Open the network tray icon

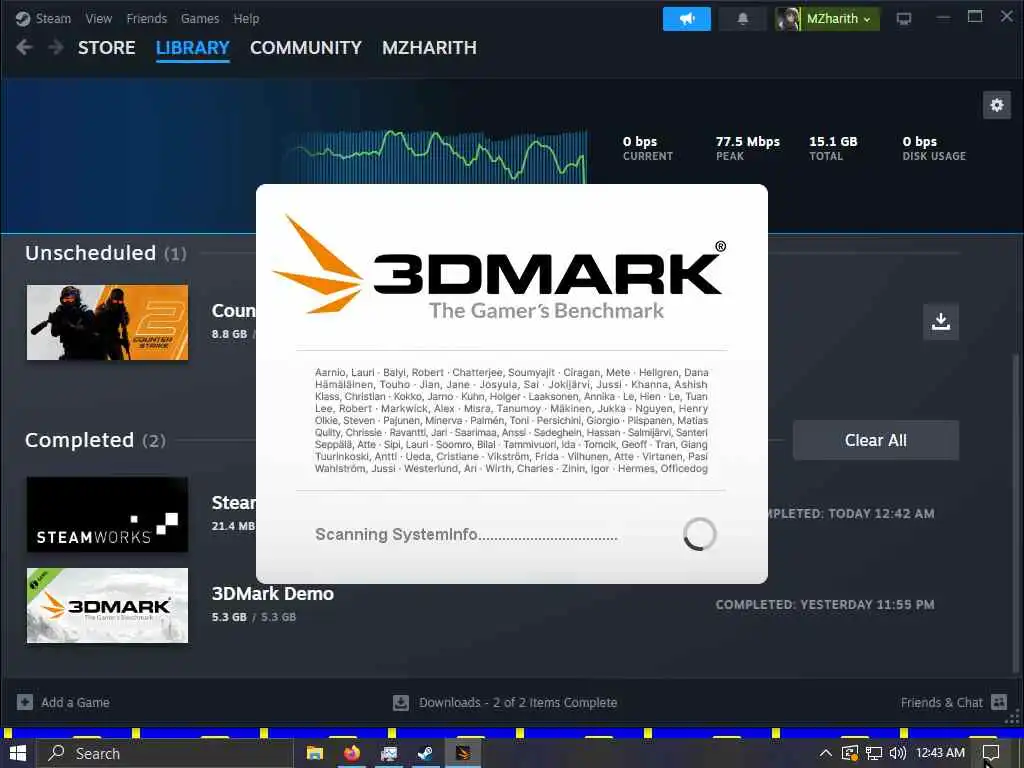874,754
